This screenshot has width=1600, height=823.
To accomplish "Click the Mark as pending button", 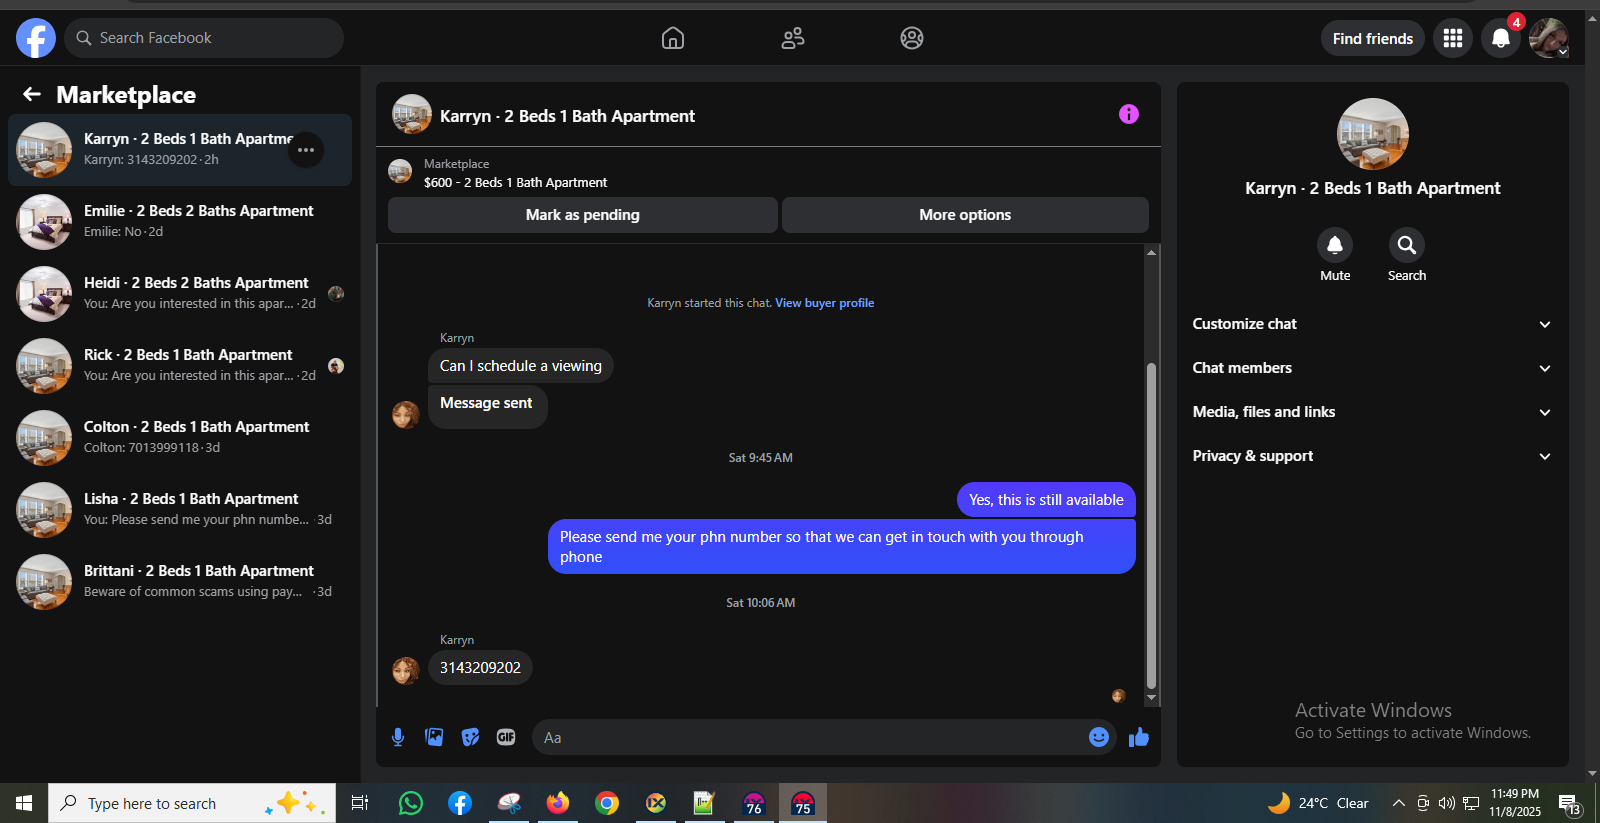I will point(583,215).
